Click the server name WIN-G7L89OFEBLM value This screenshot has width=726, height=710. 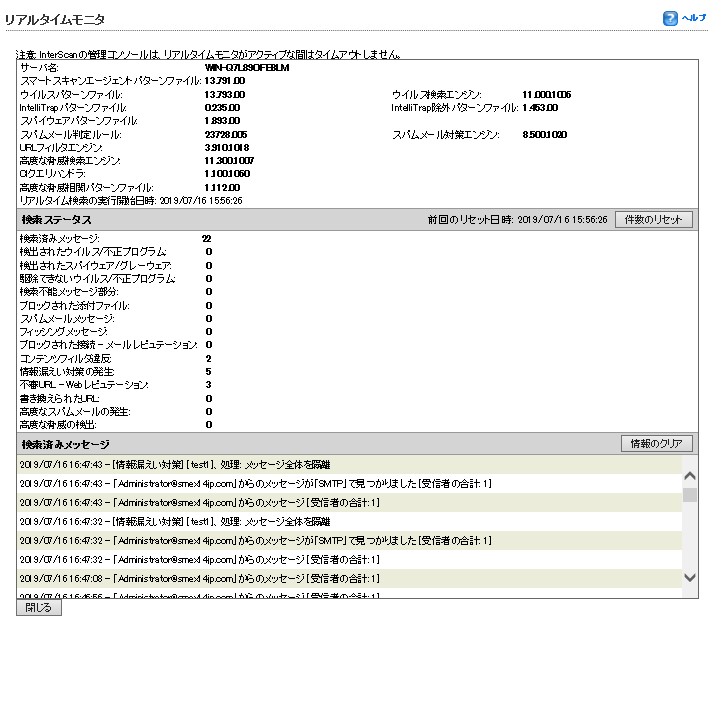pyautogui.click(x=246, y=67)
